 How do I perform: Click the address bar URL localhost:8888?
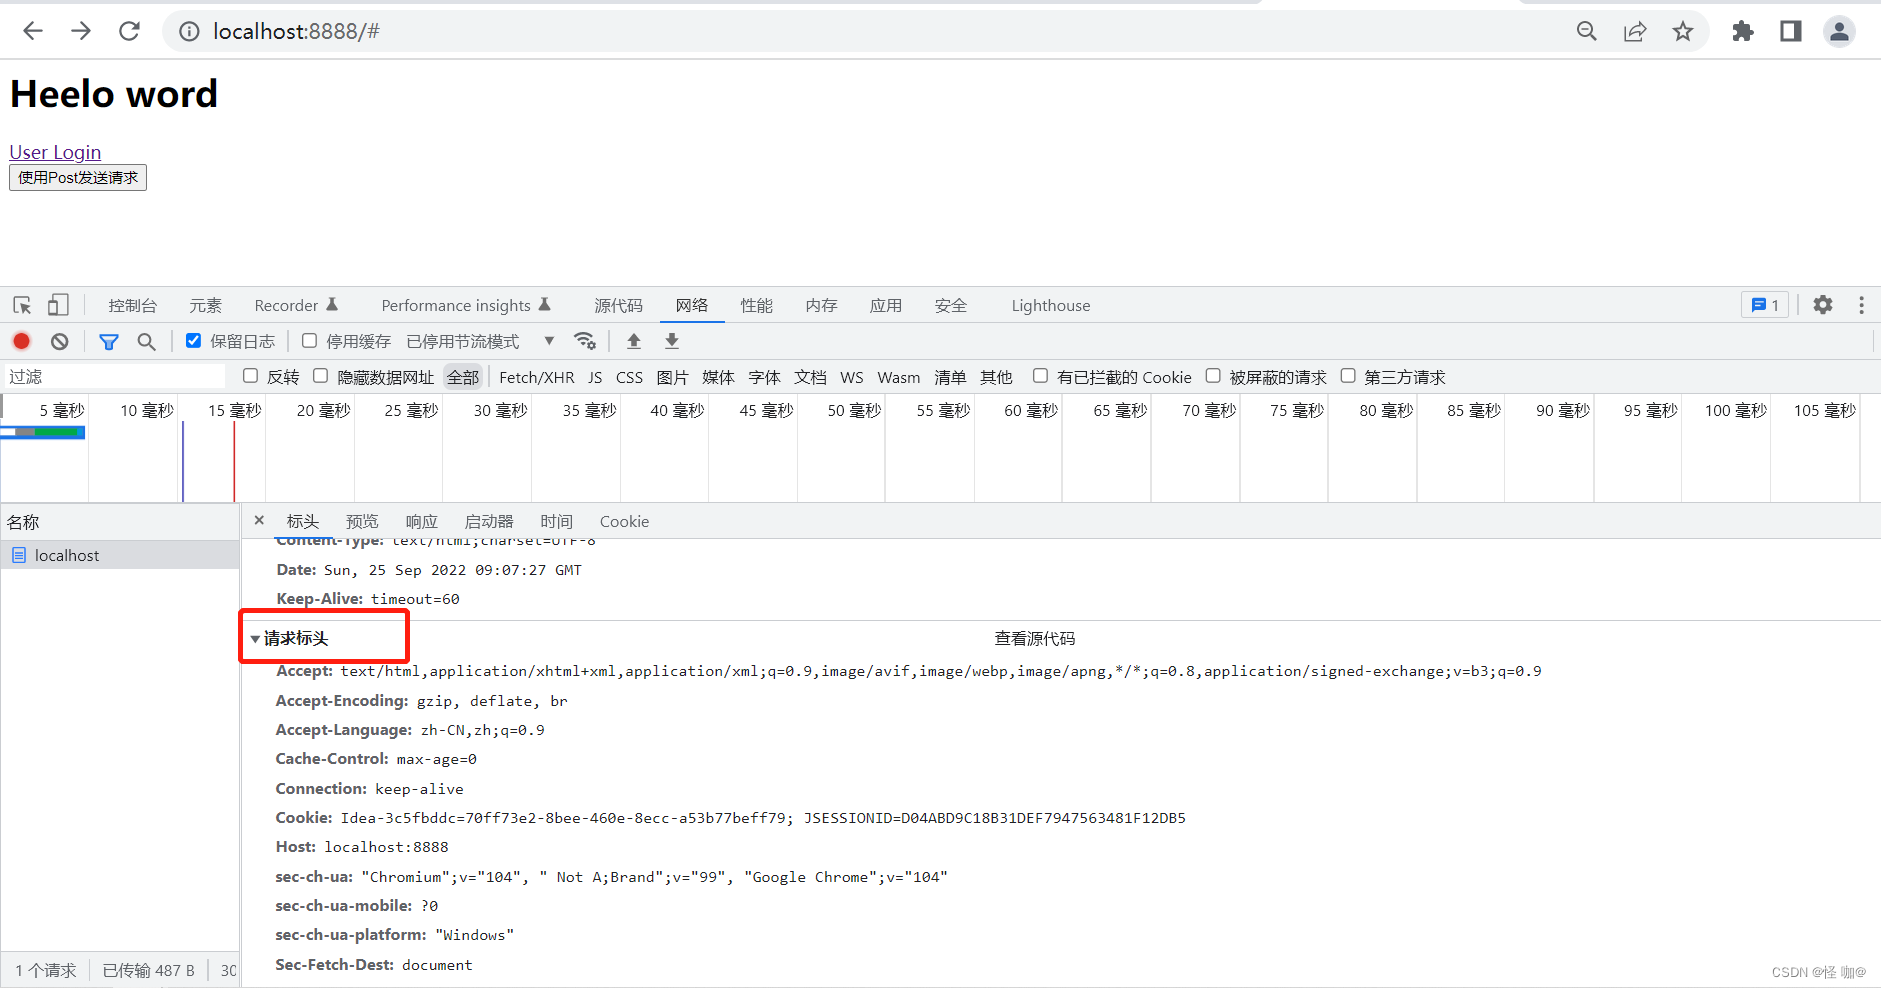pyautogui.click(x=297, y=31)
